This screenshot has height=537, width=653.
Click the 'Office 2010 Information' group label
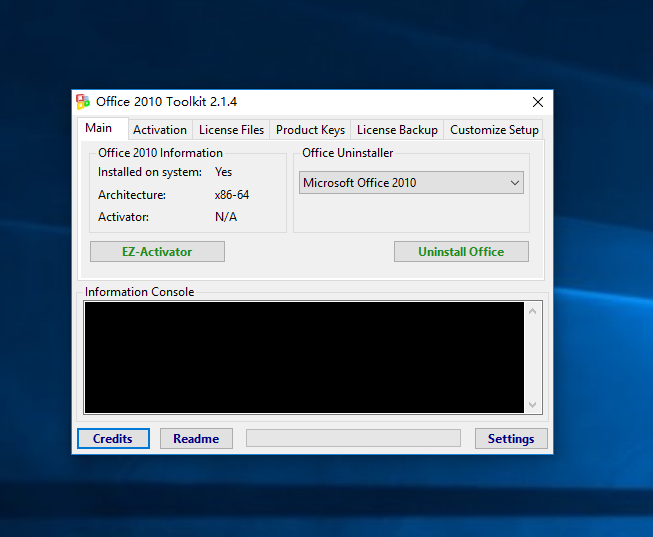[x=160, y=153]
